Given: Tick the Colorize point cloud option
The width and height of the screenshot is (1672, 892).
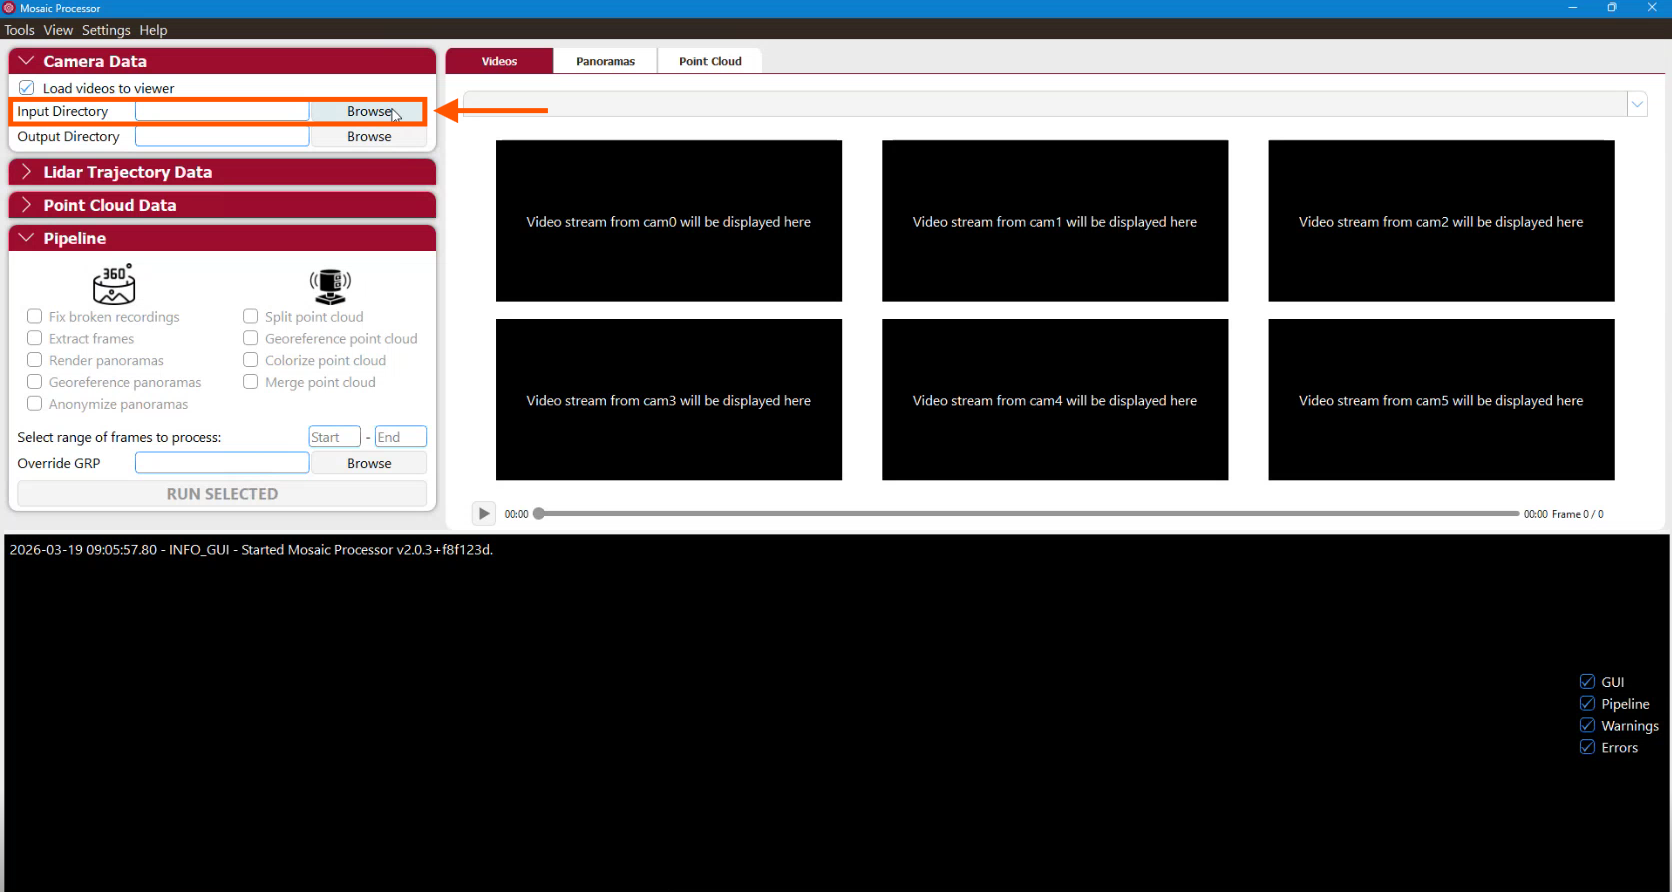Looking at the screenshot, I should (251, 360).
